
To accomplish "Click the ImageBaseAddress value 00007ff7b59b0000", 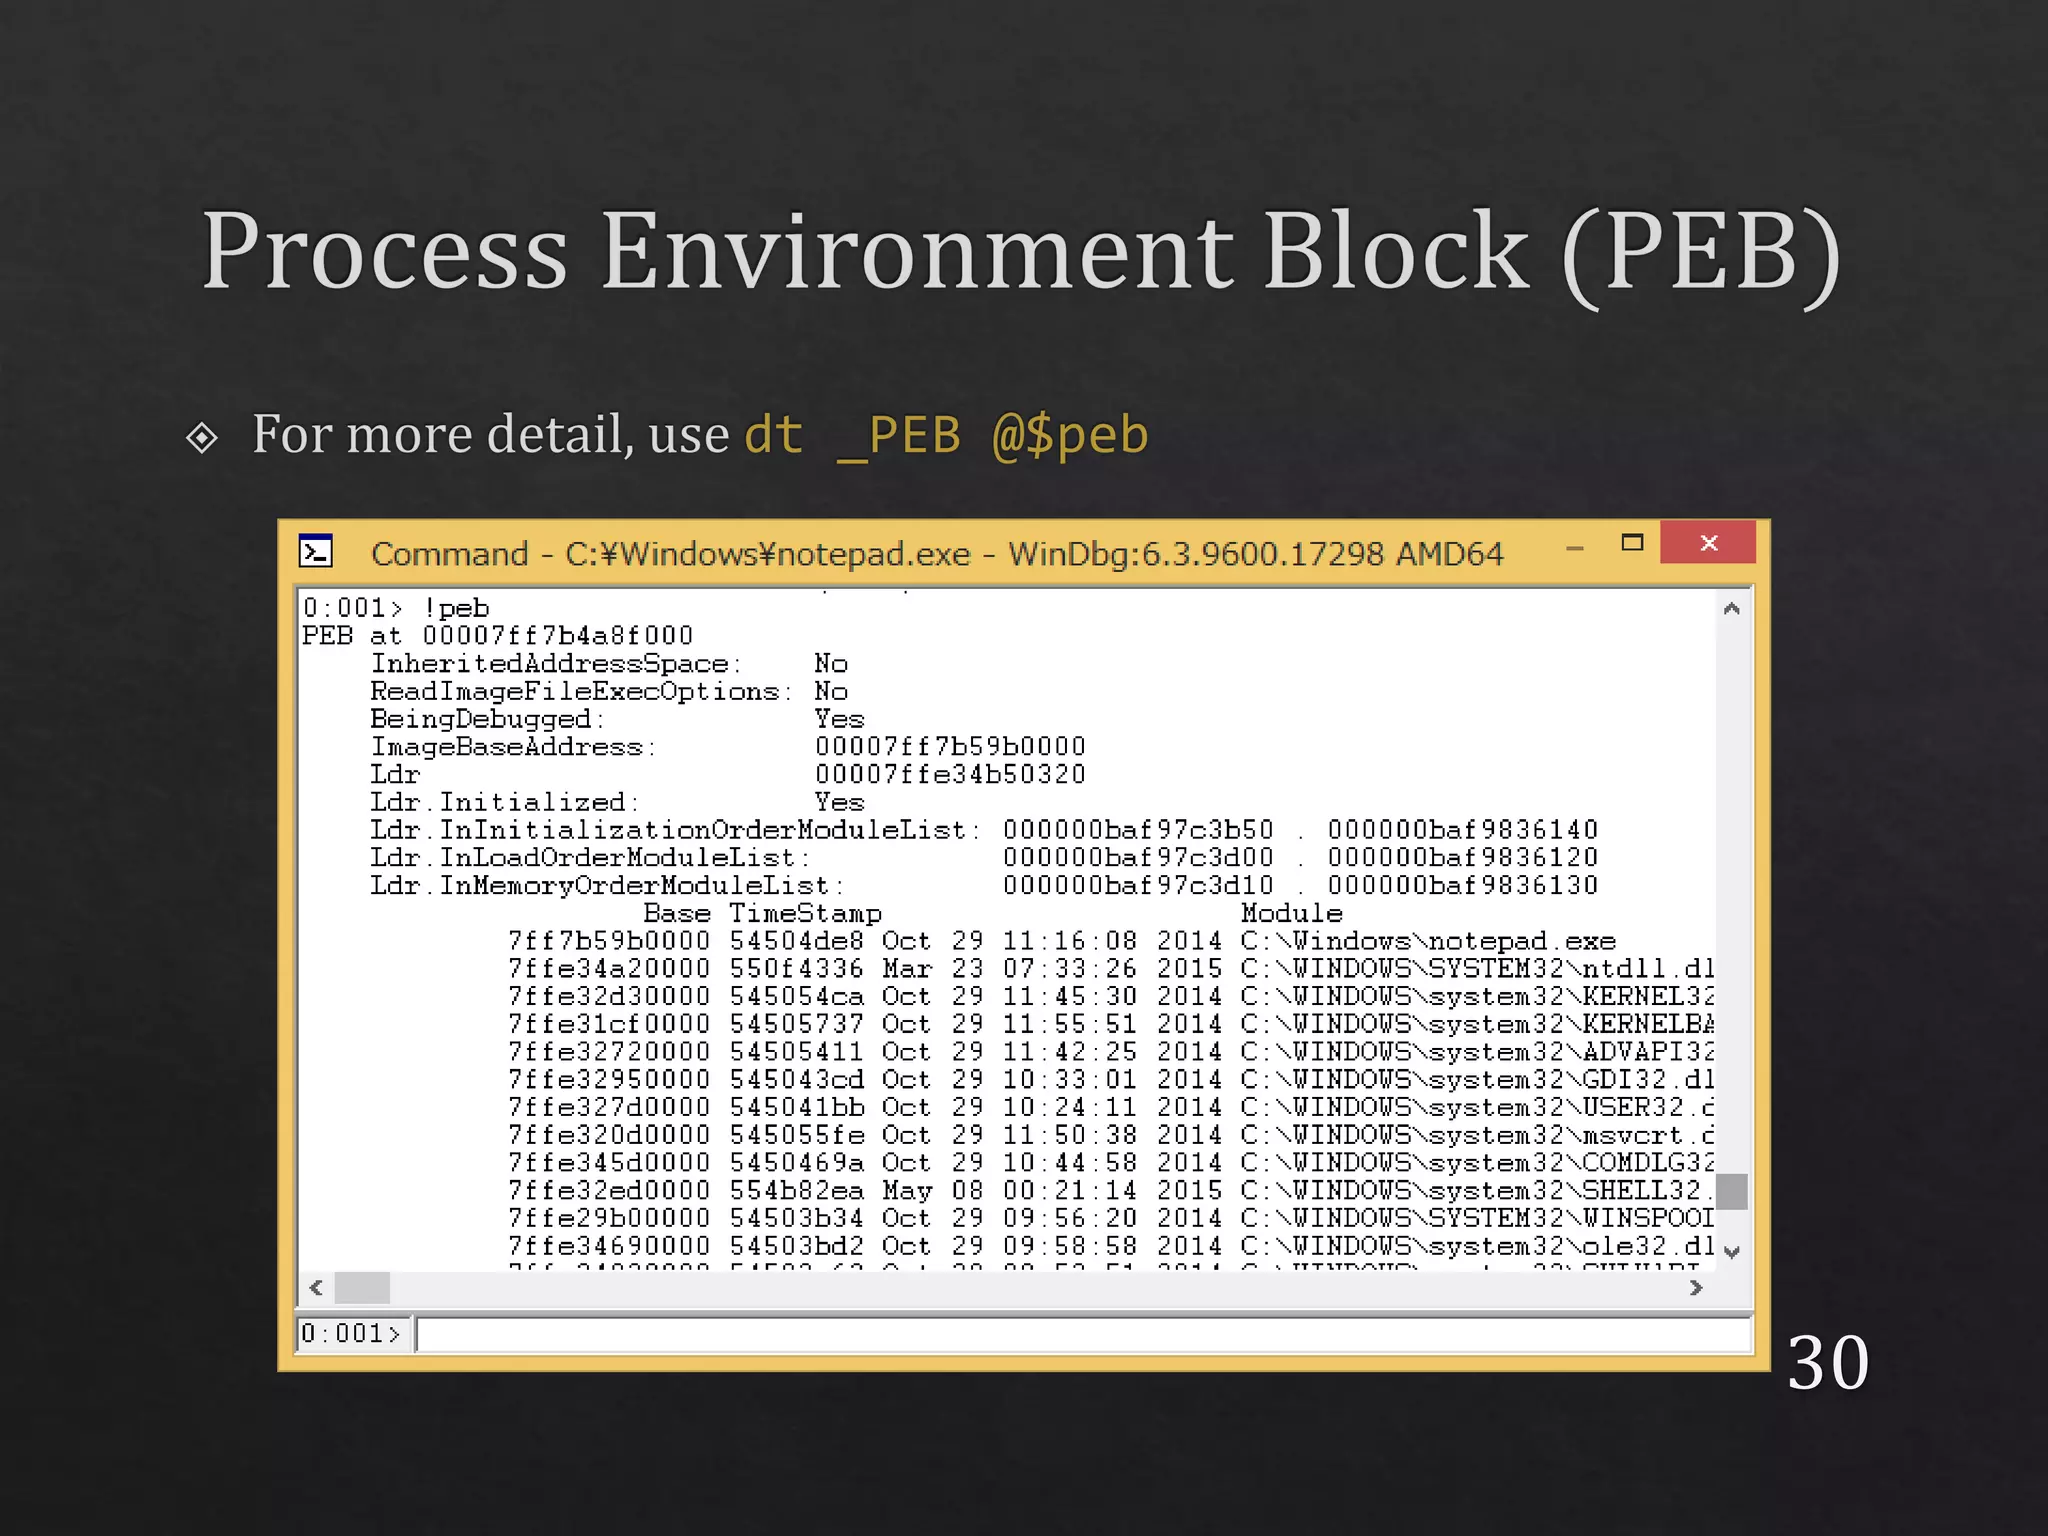I will click(x=949, y=747).
